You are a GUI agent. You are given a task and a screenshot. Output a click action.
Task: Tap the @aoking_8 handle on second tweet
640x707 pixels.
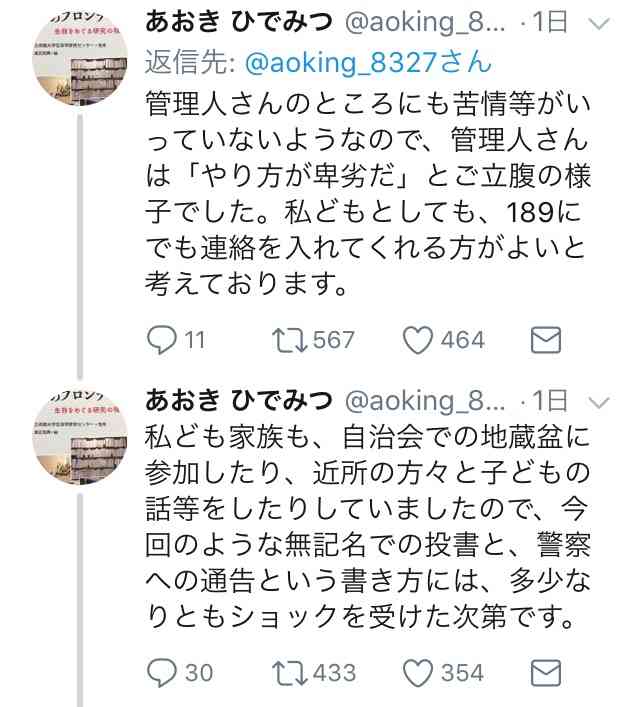(x=426, y=401)
